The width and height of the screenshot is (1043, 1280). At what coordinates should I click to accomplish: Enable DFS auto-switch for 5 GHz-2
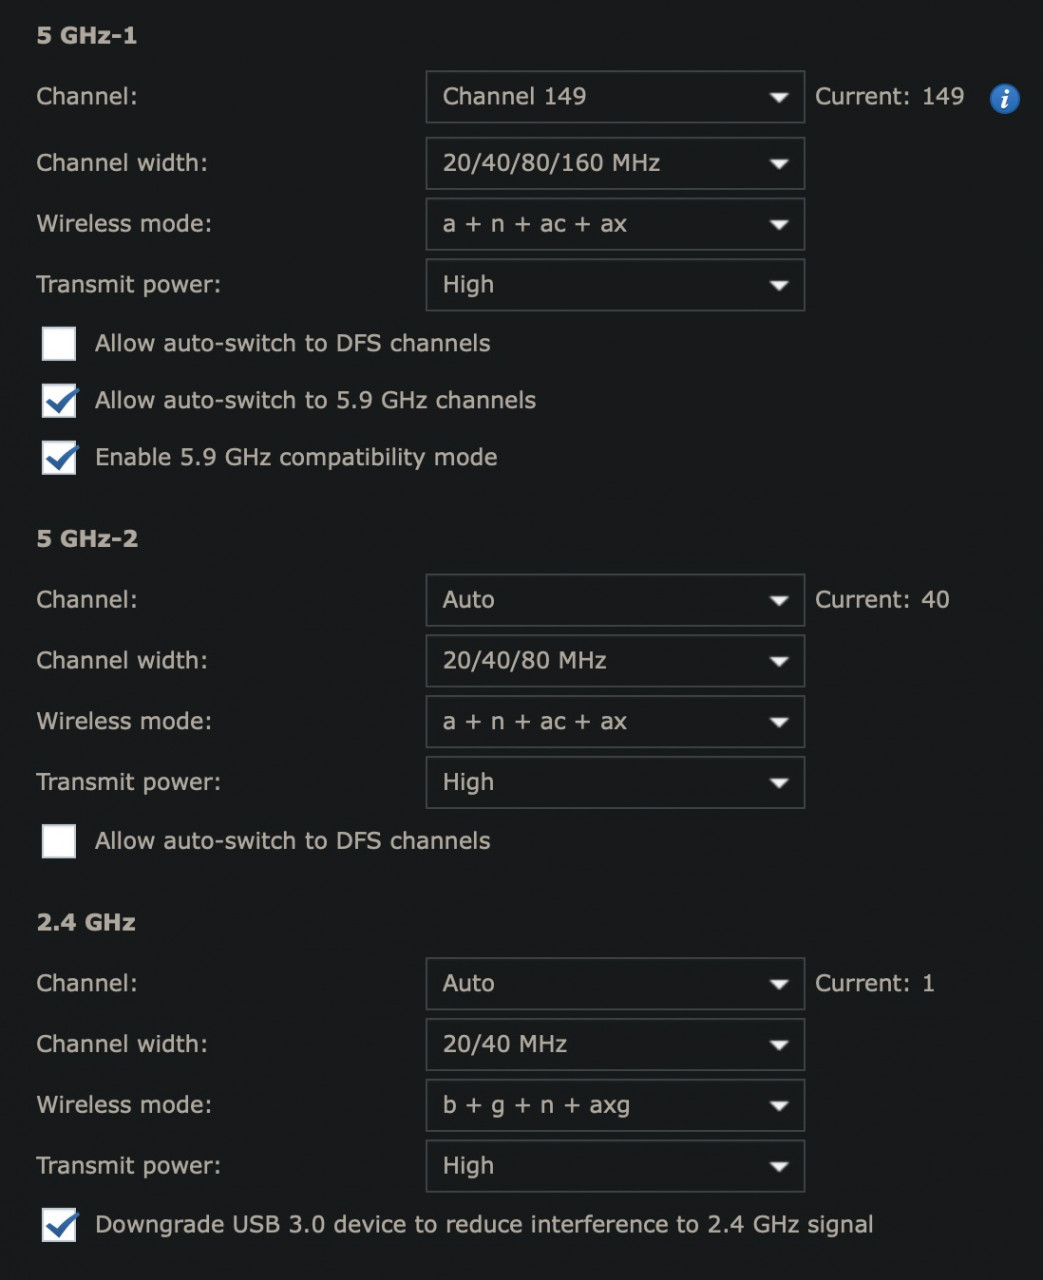[59, 841]
